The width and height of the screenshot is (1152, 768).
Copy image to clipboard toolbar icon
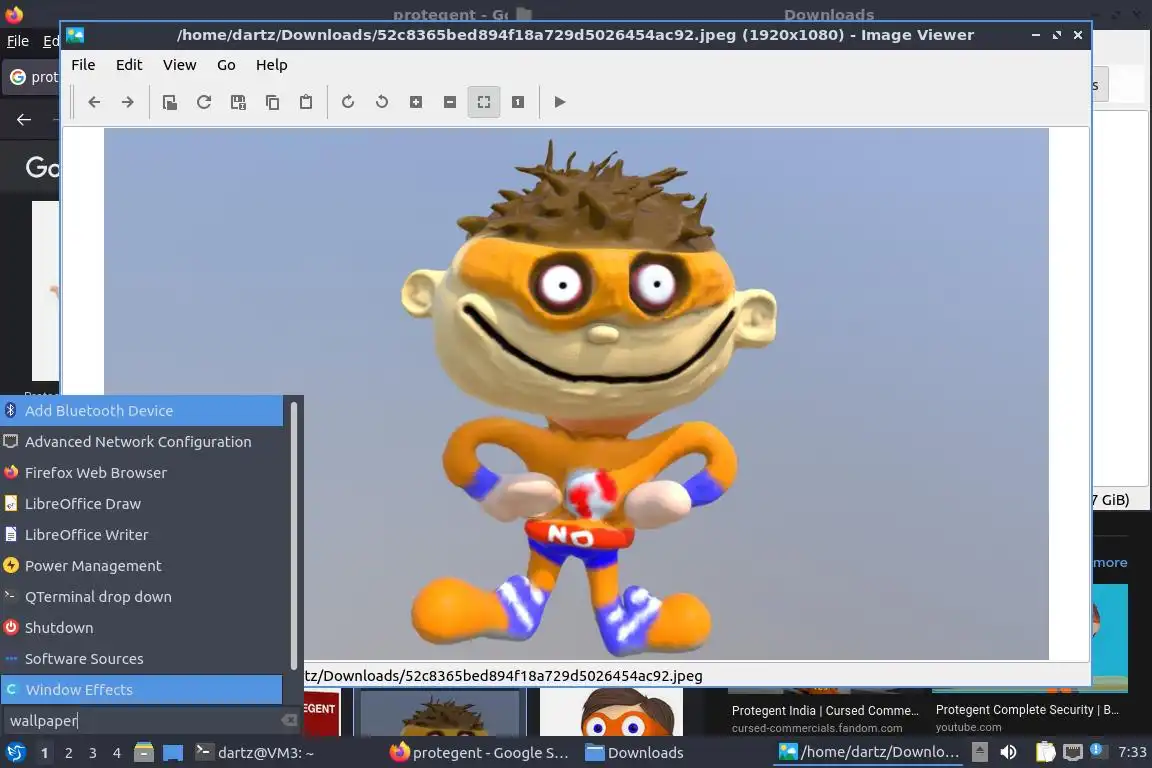(x=273, y=102)
